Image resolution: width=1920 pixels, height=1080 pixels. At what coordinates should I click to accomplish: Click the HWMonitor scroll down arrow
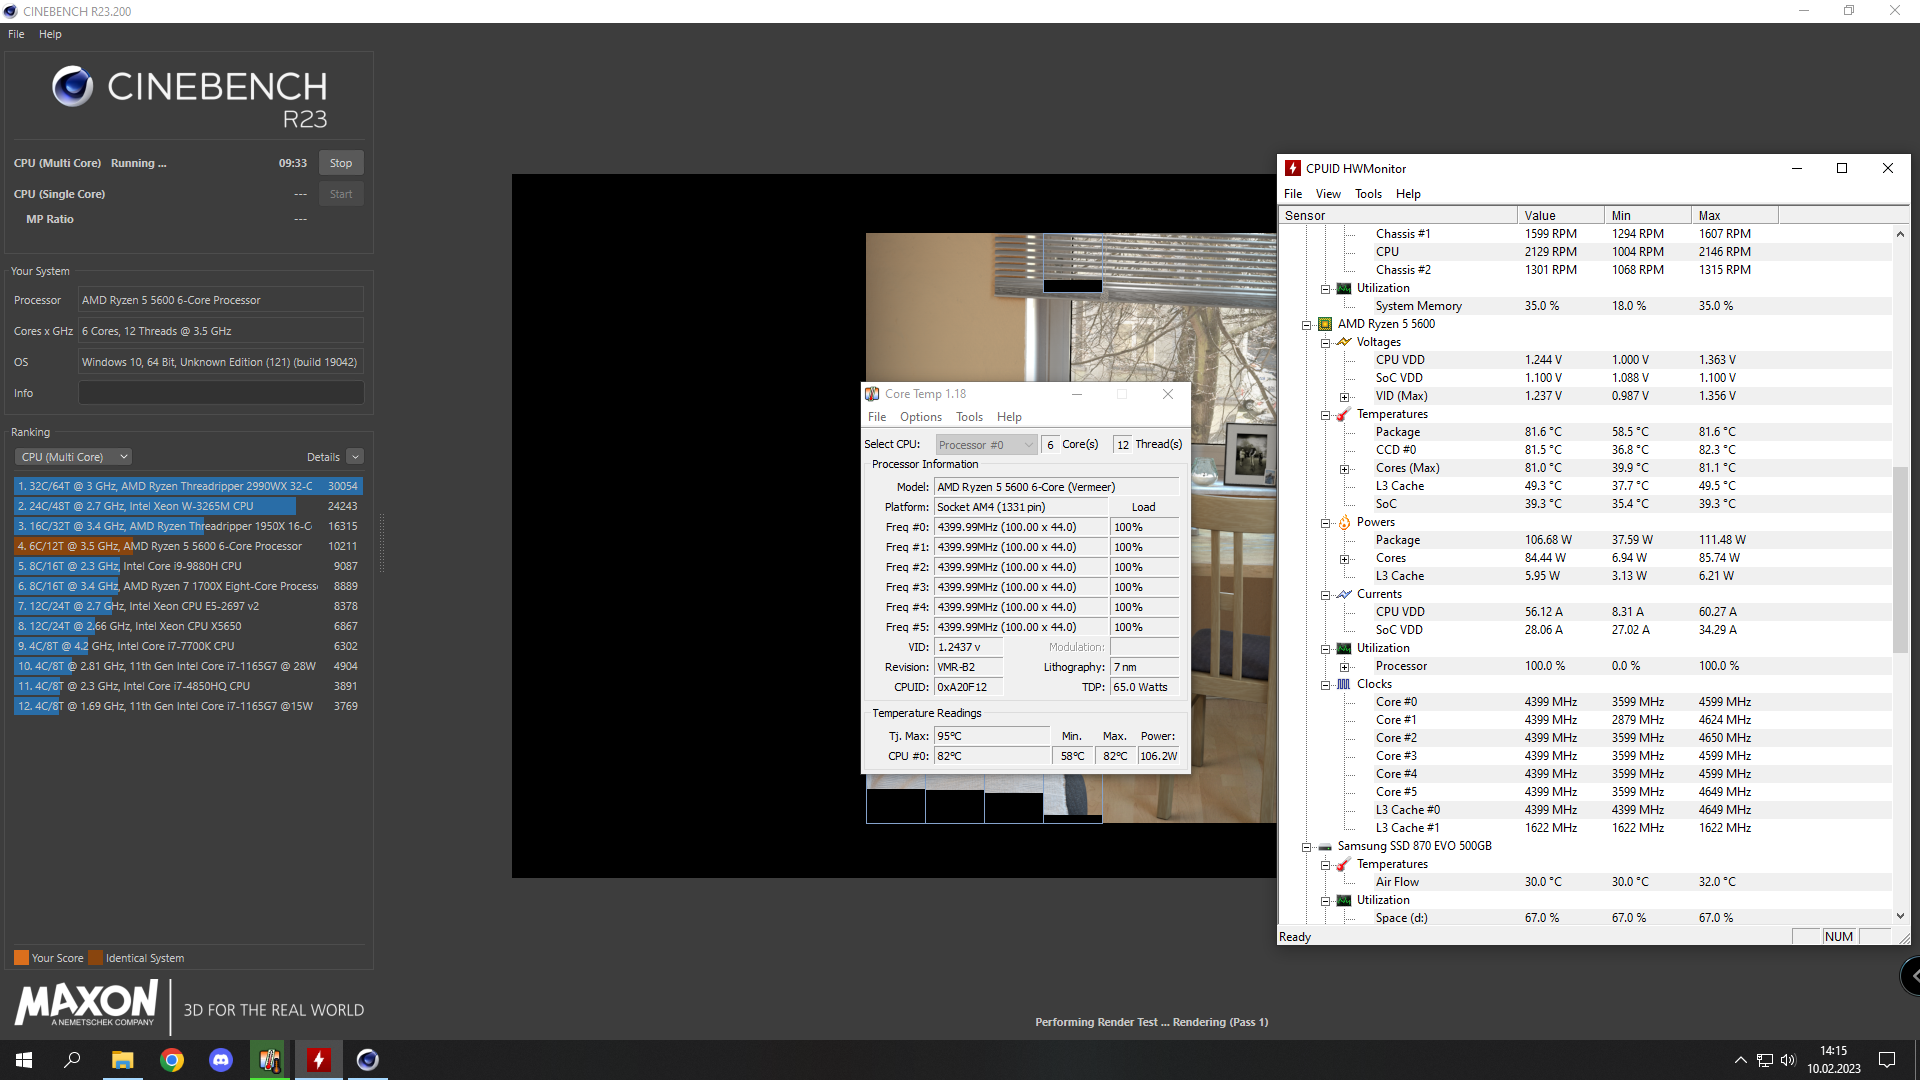(1900, 916)
